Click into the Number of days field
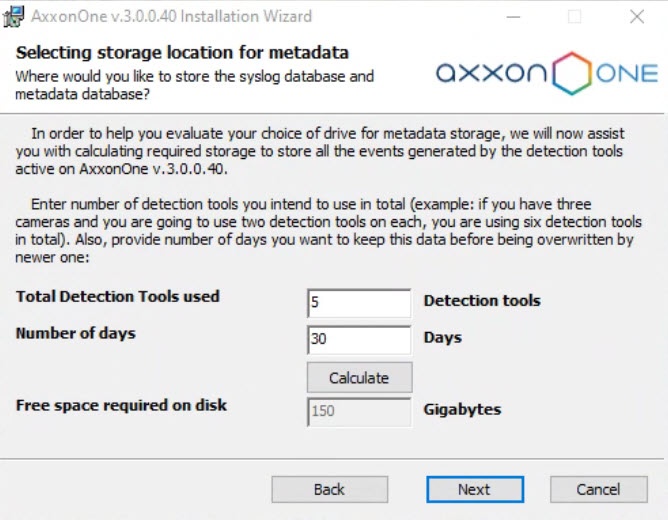Screen dimensions: 668x520 359,339
